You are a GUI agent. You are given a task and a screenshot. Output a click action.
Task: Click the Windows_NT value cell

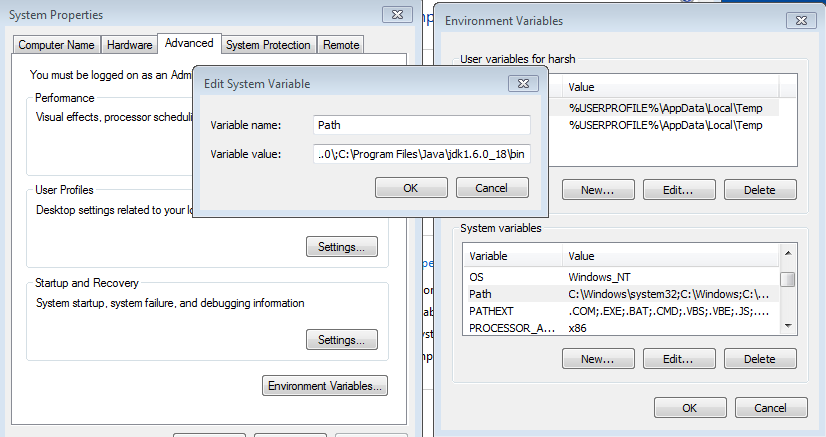[x=599, y=277]
